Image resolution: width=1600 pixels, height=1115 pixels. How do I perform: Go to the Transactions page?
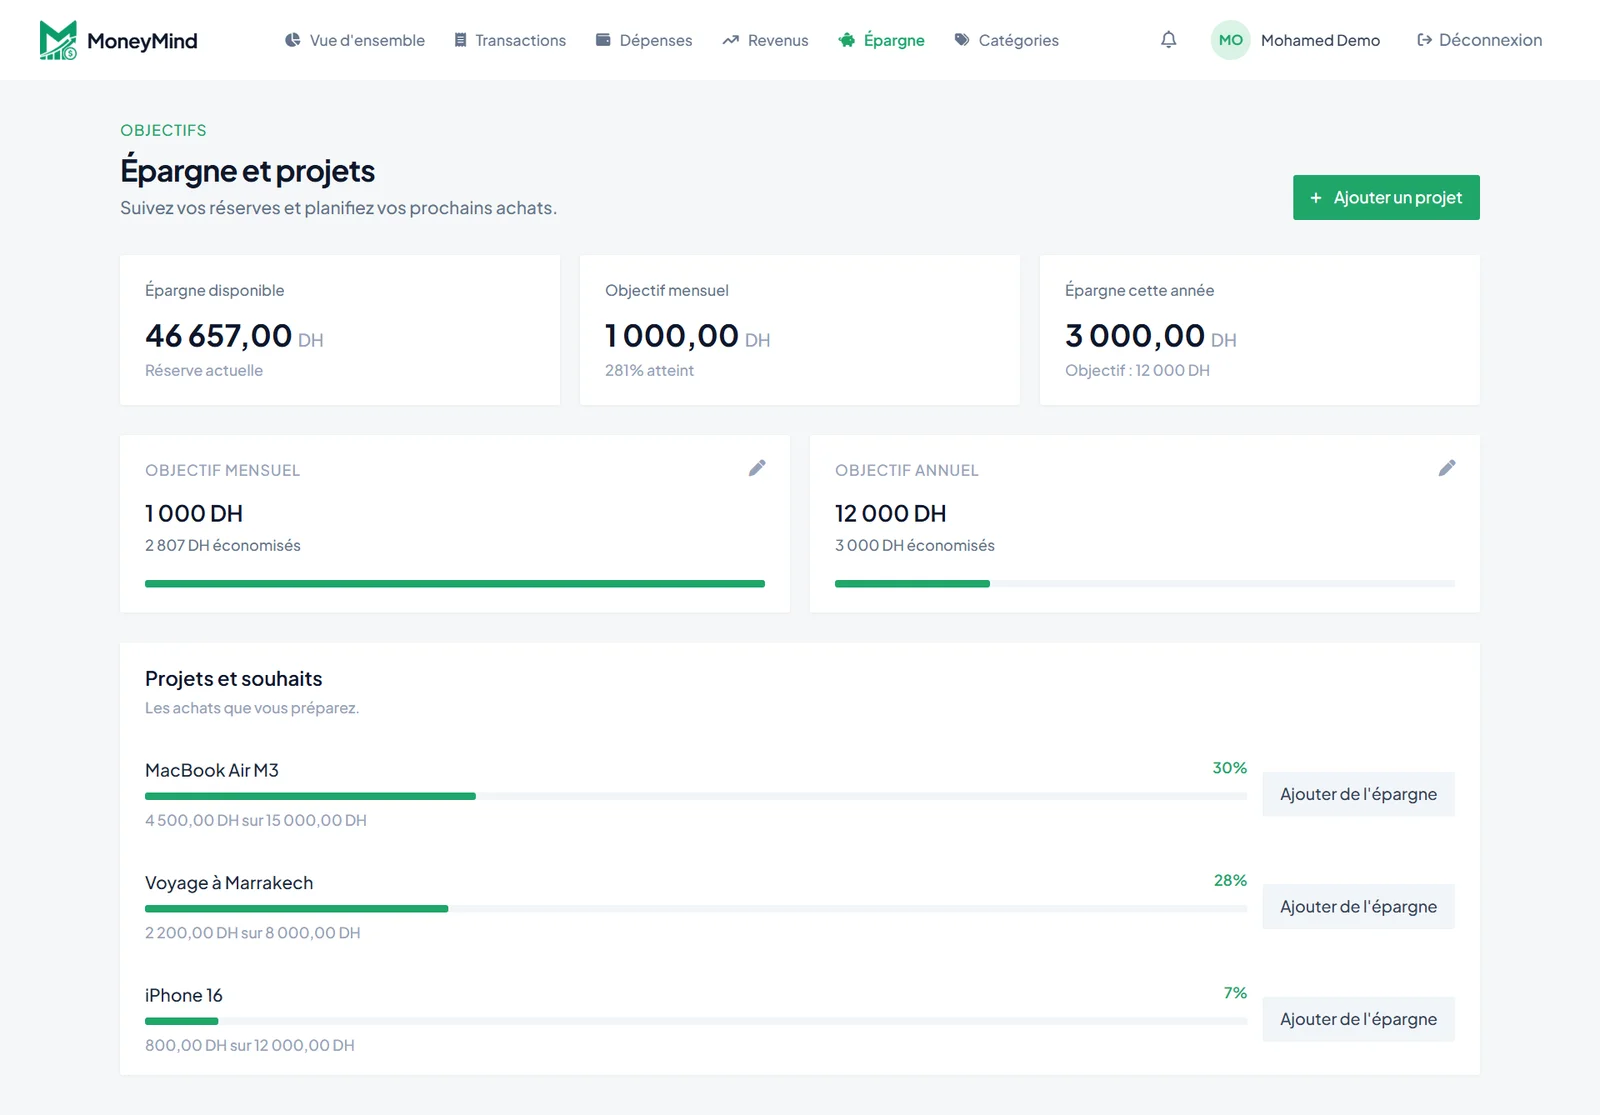(x=510, y=40)
